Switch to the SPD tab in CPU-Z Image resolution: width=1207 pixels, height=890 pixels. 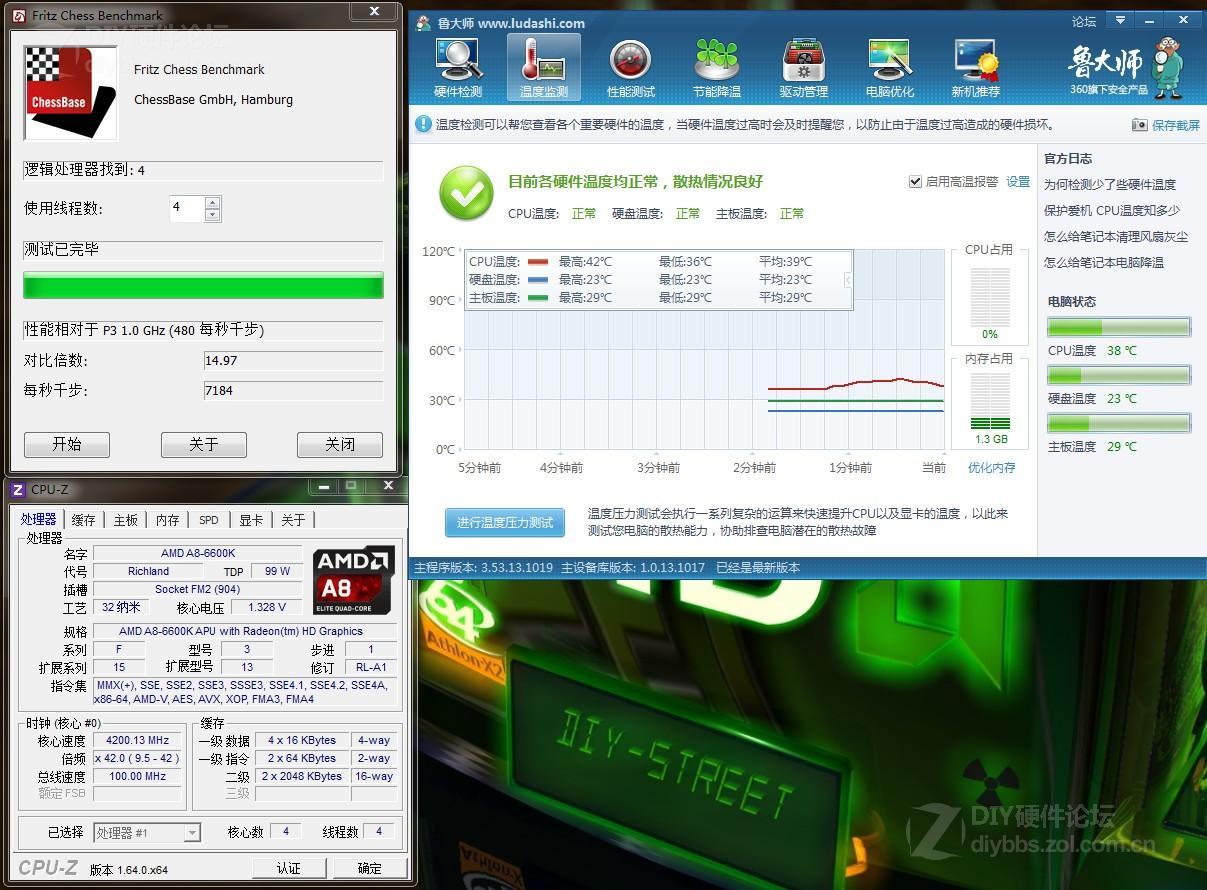tap(209, 520)
